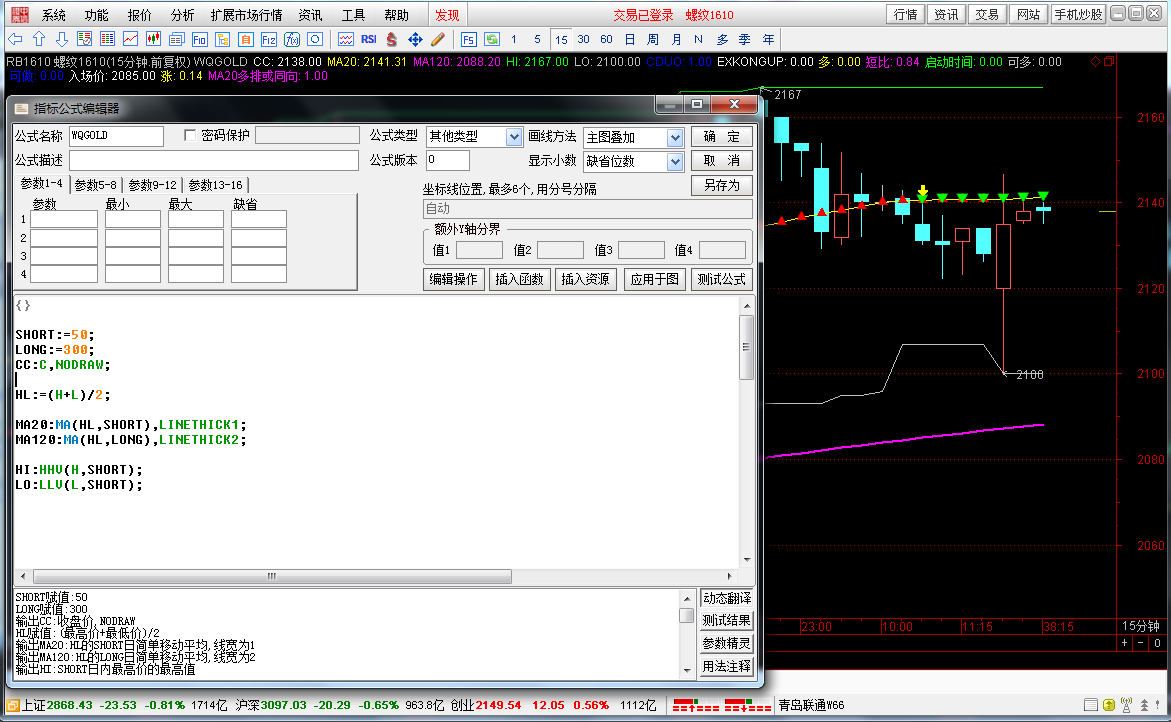The height and width of the screenshot is (722, 1171).
Task: Click the 公式描述 description input field
Action: tap(214, 161)
